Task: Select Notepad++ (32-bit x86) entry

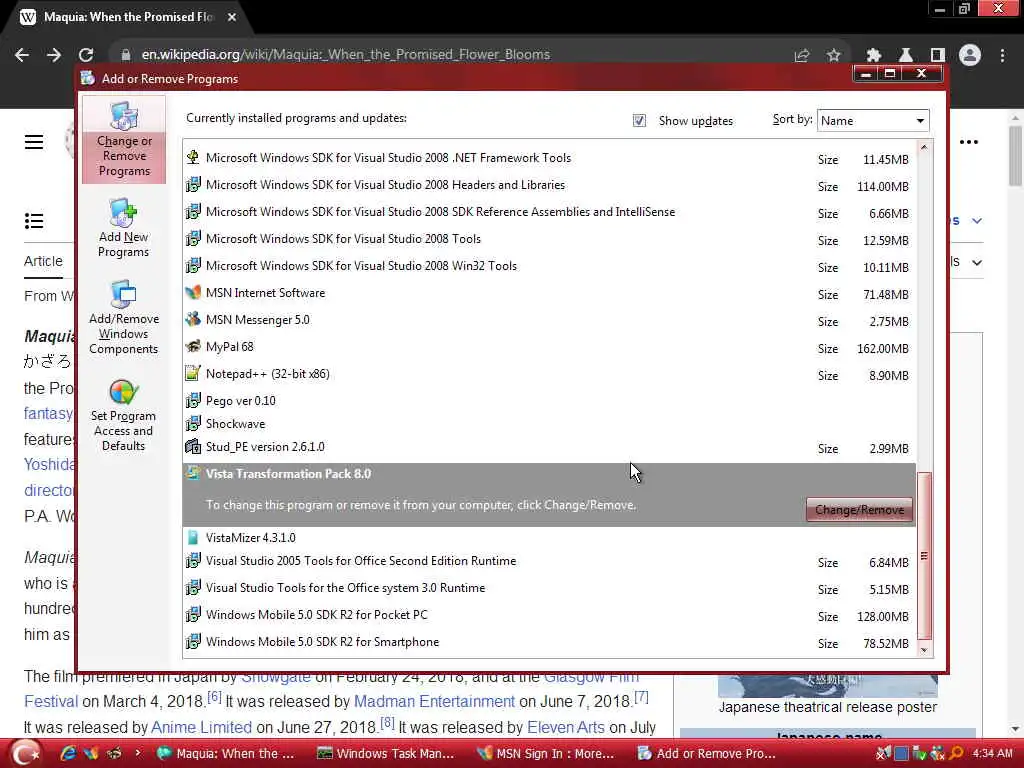Action: (549, 374)
